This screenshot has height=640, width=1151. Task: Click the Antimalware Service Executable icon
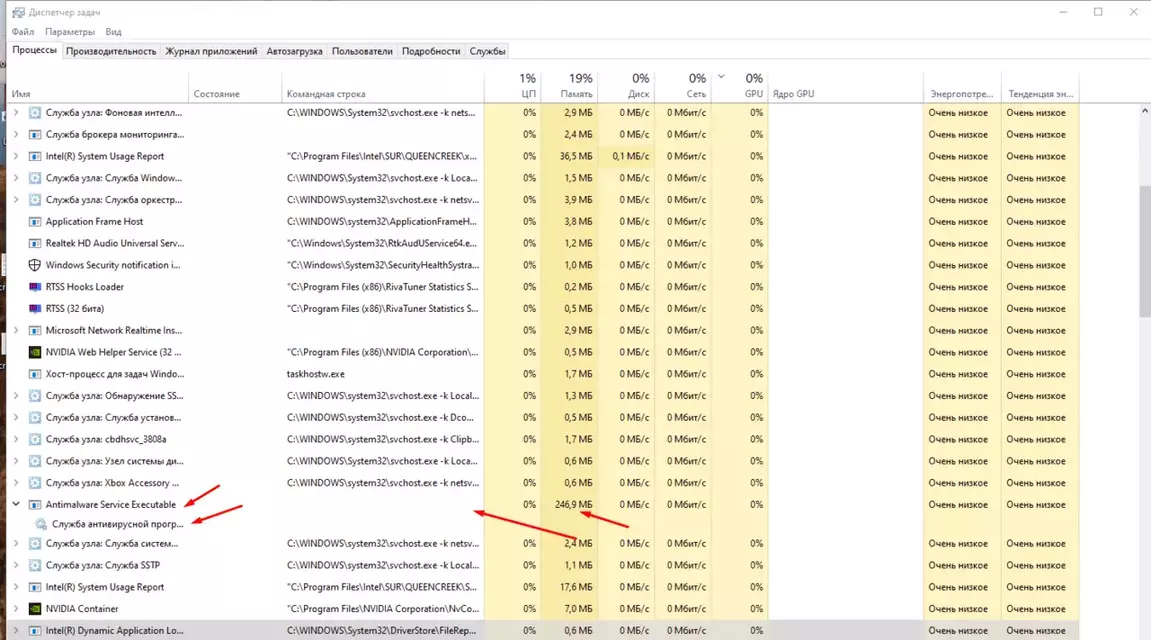35,505
